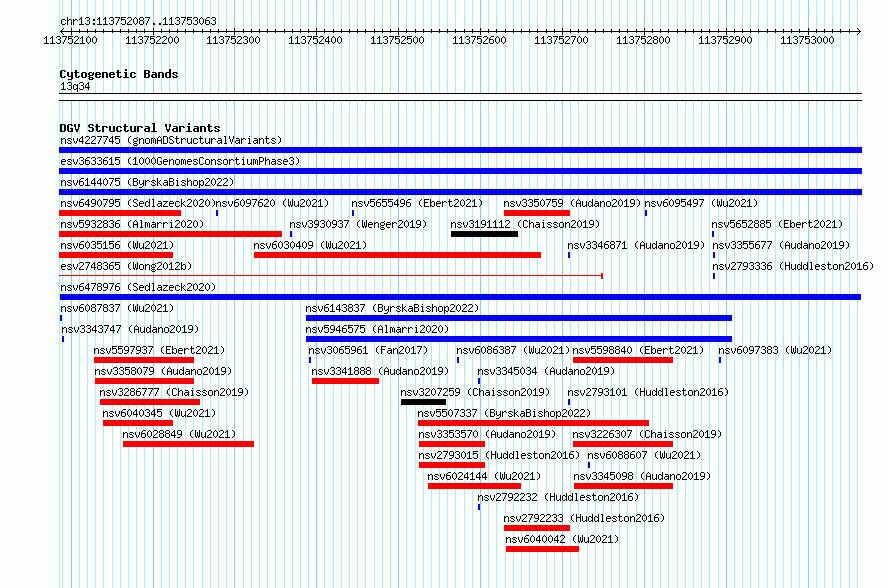This screenshot has width=890, height=588.
Task: Select variant nsv6088607 (Wu2021)
Action: (644, 455)
